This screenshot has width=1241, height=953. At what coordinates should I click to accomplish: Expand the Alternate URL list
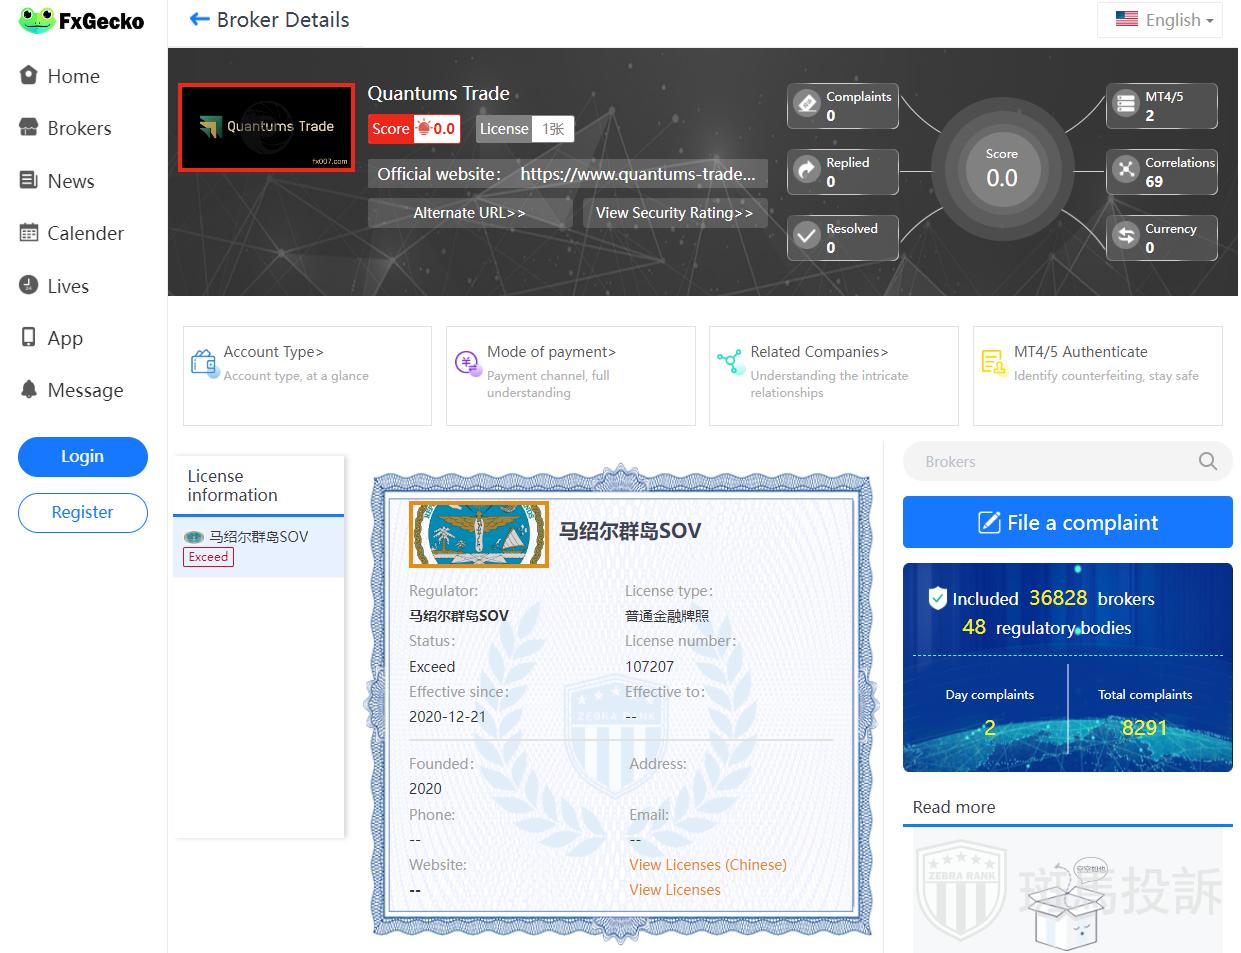(469, 213)
